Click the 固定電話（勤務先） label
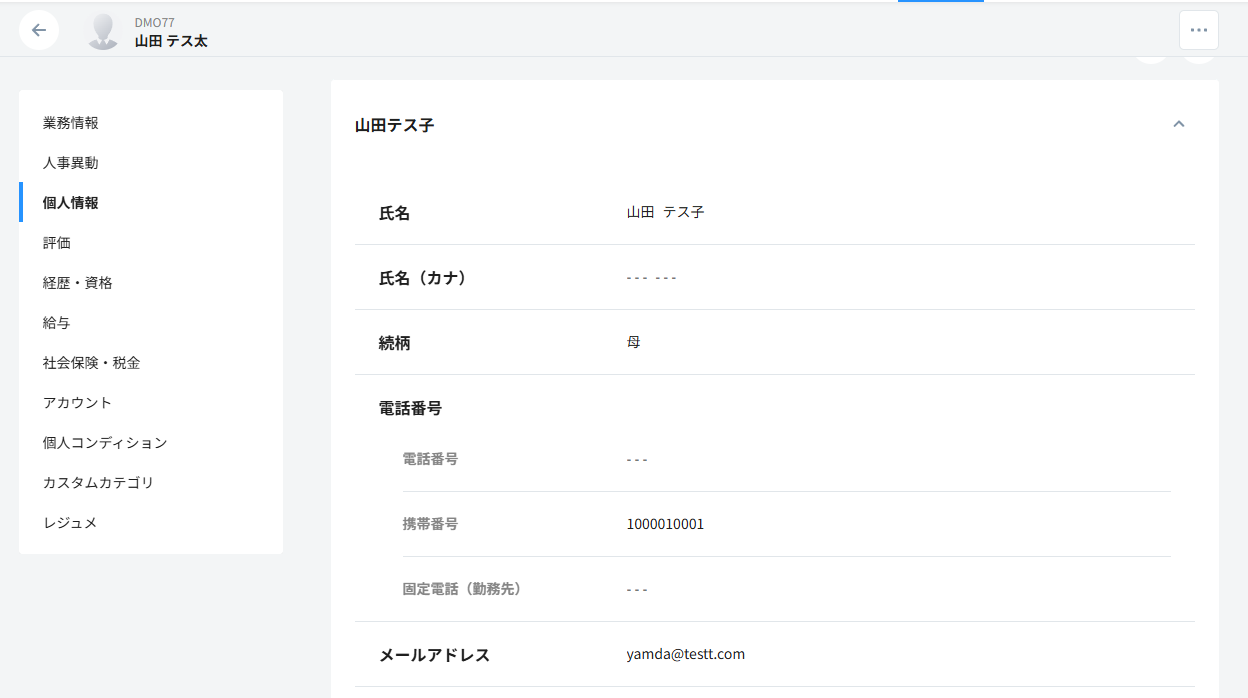 (462, 589)
